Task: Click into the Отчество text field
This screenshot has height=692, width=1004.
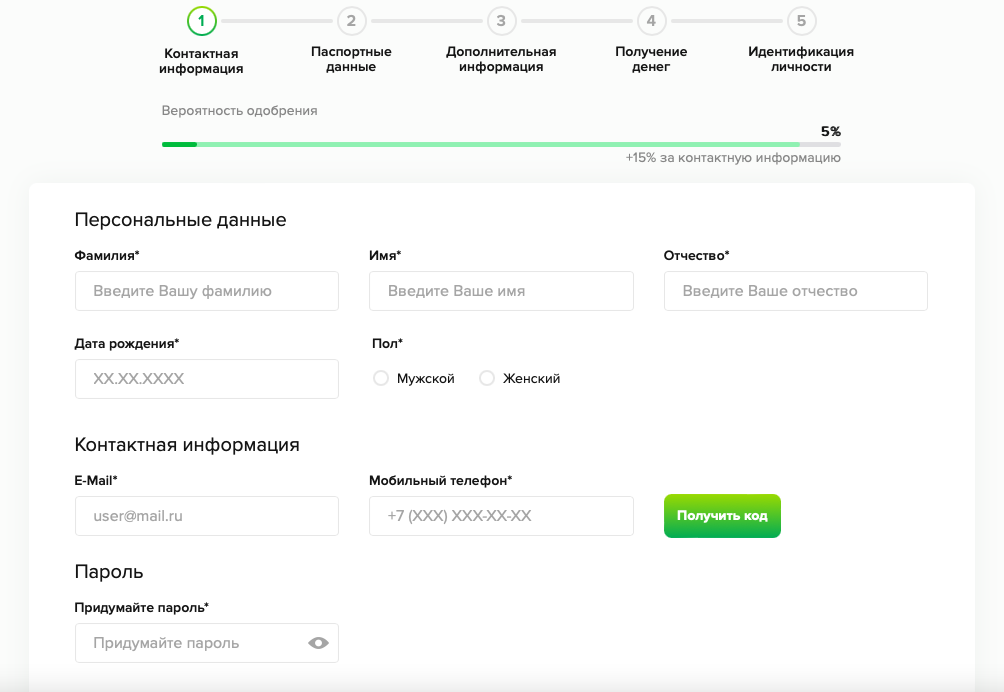Action: tap(795, 291)
